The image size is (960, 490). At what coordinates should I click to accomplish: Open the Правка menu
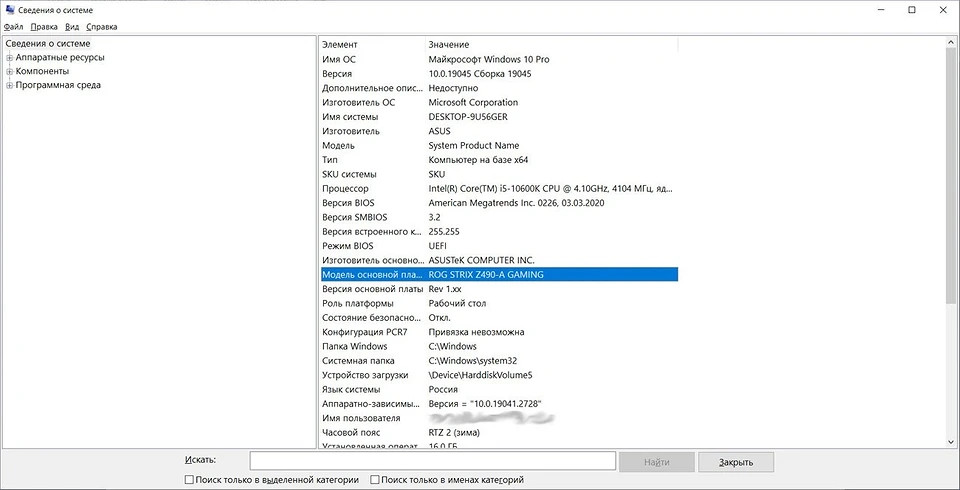44,27
